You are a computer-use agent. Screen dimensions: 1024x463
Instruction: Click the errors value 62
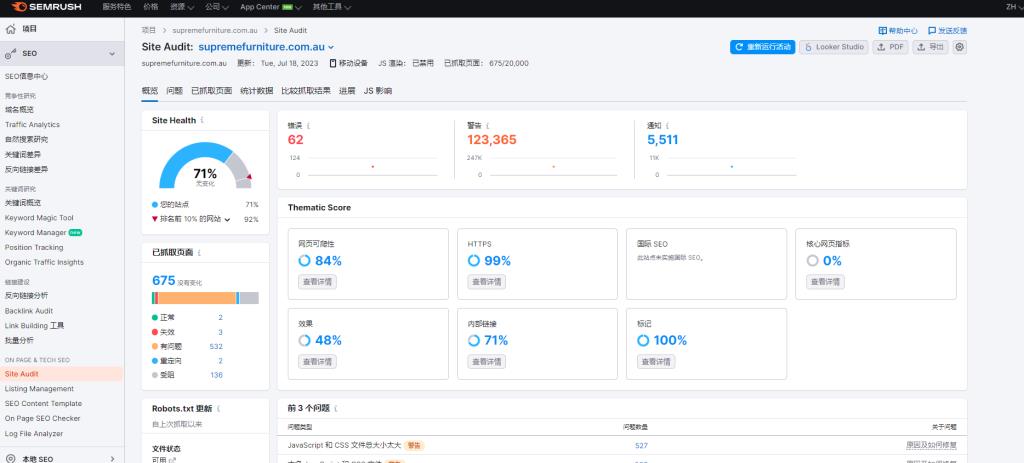[x=295, y=139]
